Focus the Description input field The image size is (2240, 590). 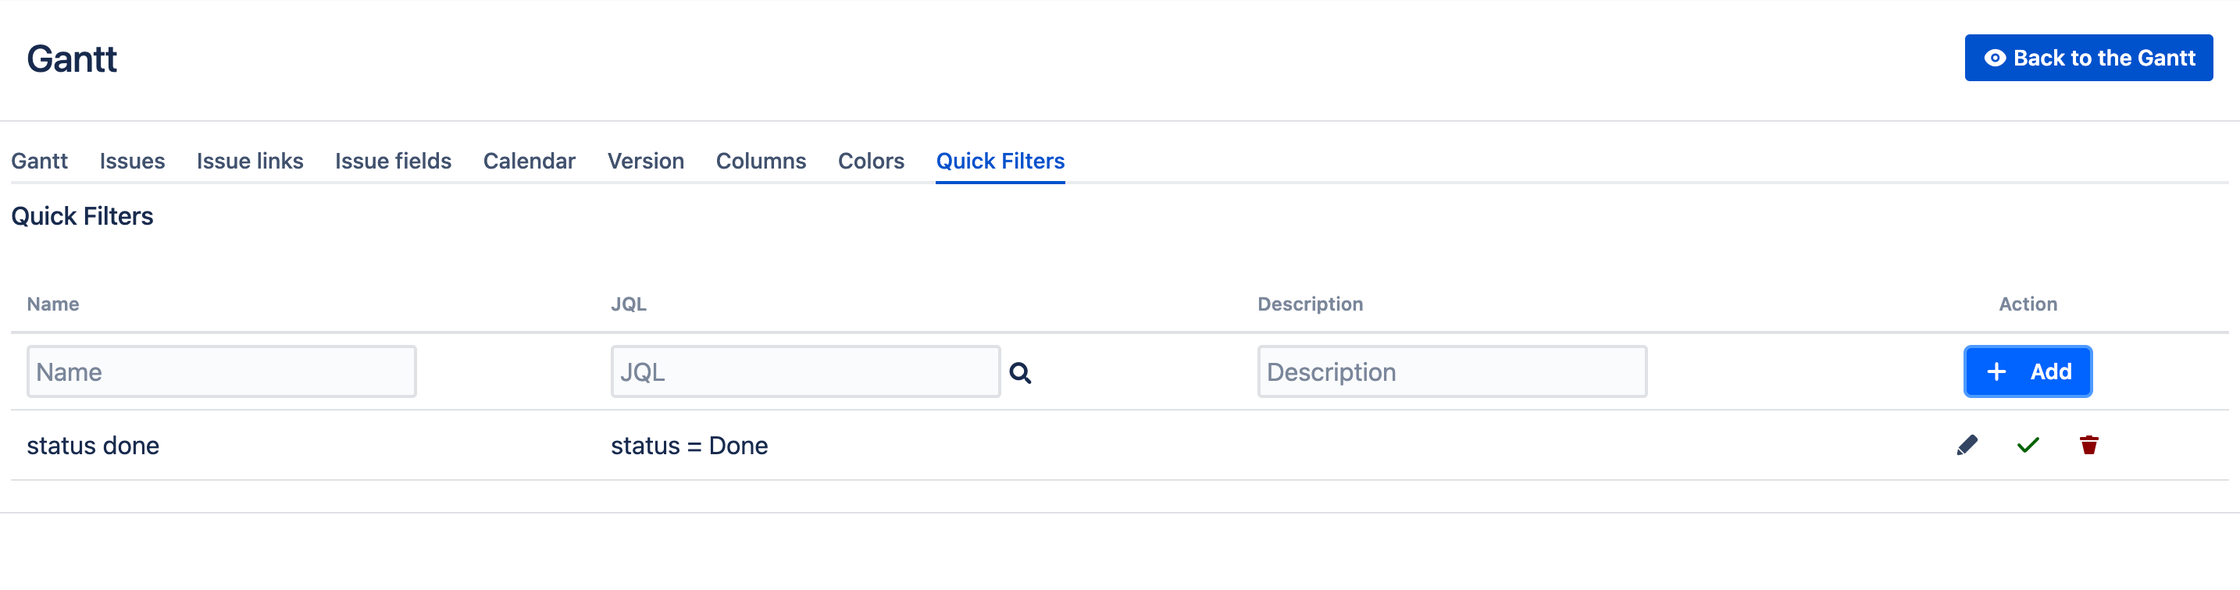[1452, 372]
